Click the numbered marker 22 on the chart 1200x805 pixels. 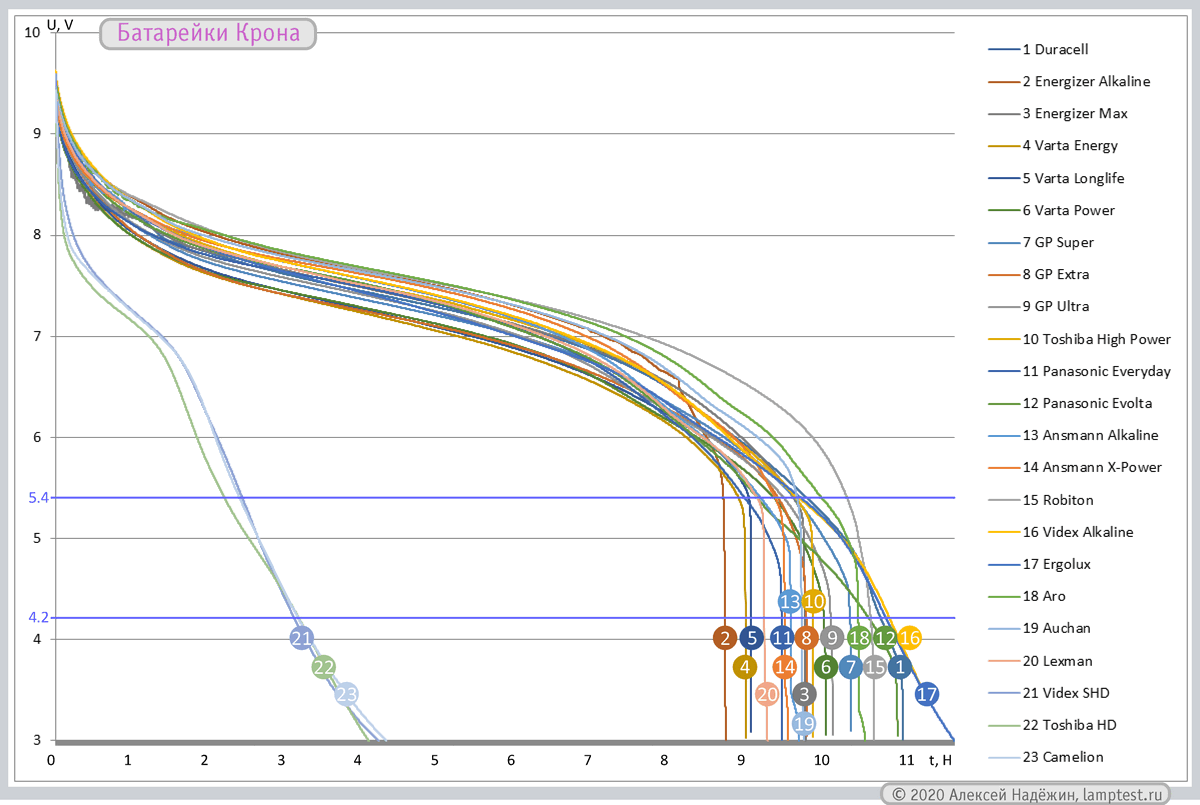pyautogui.click(x=323, y=667)
